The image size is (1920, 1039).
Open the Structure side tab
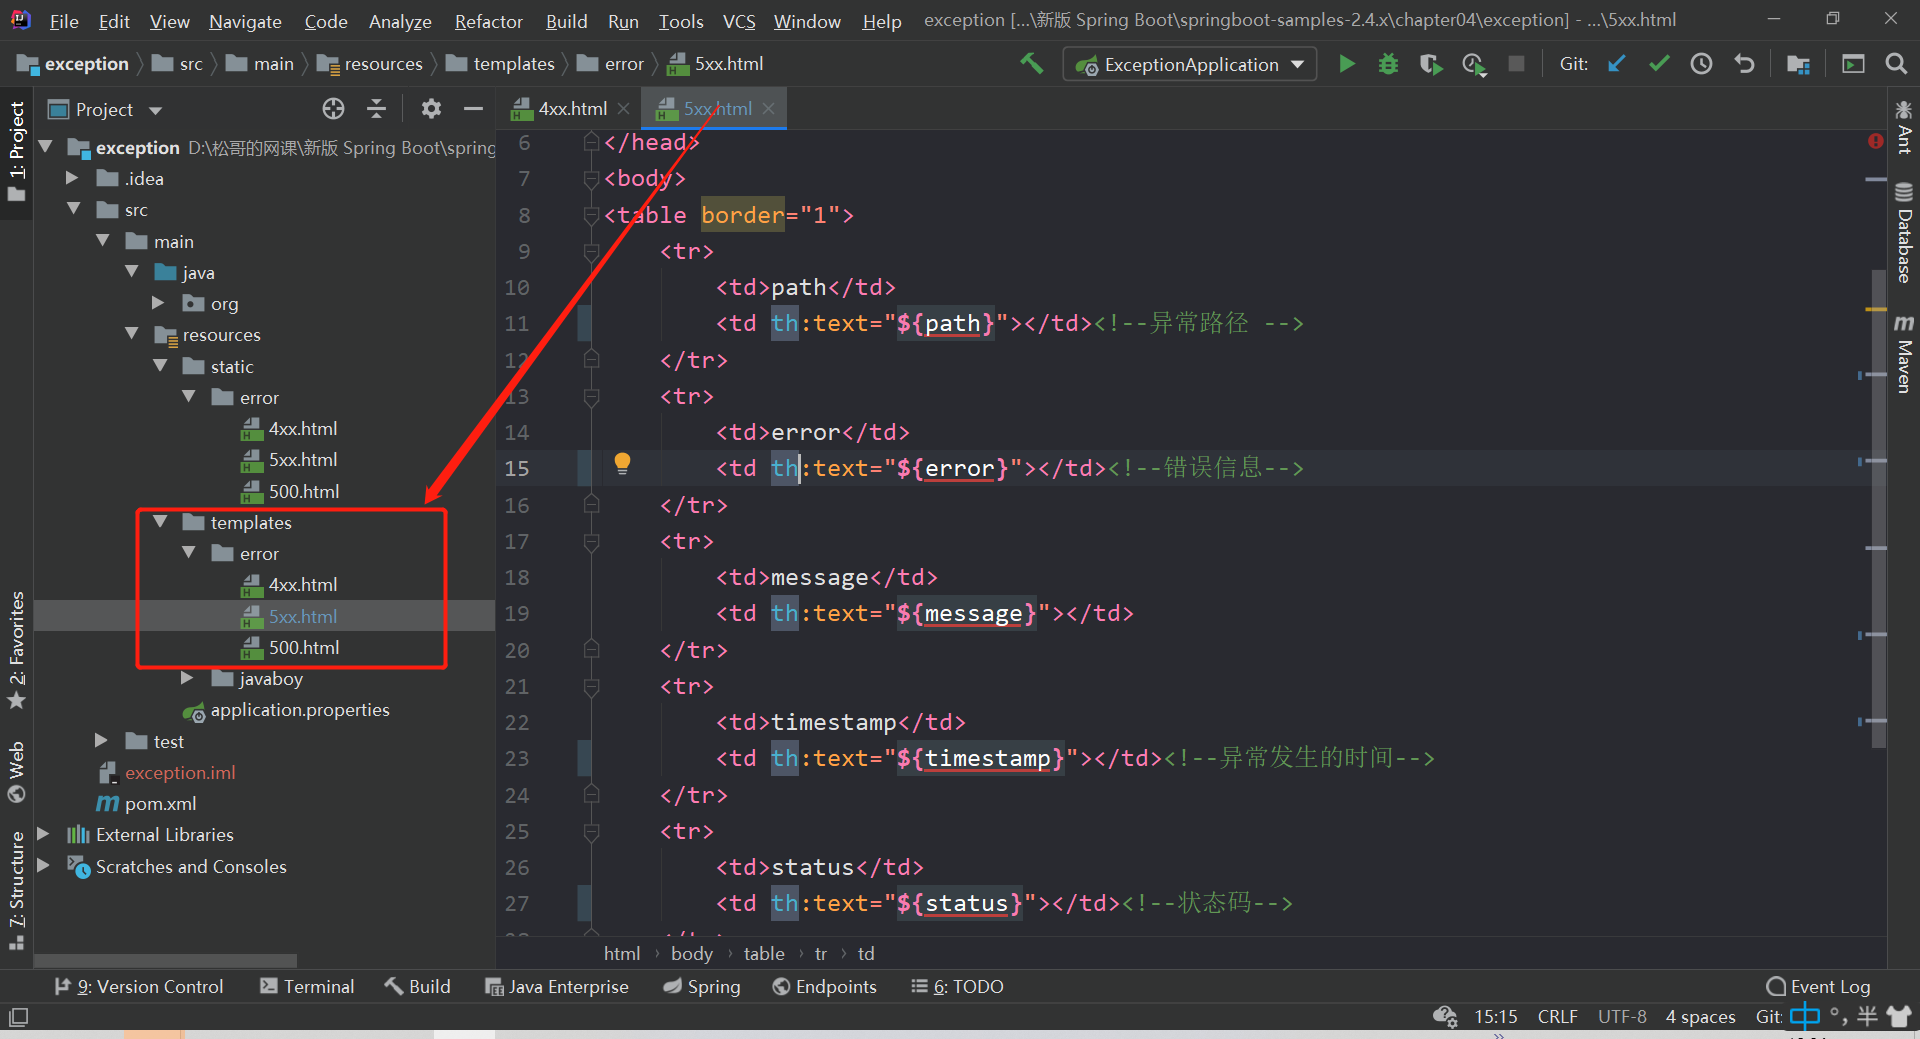16,890
